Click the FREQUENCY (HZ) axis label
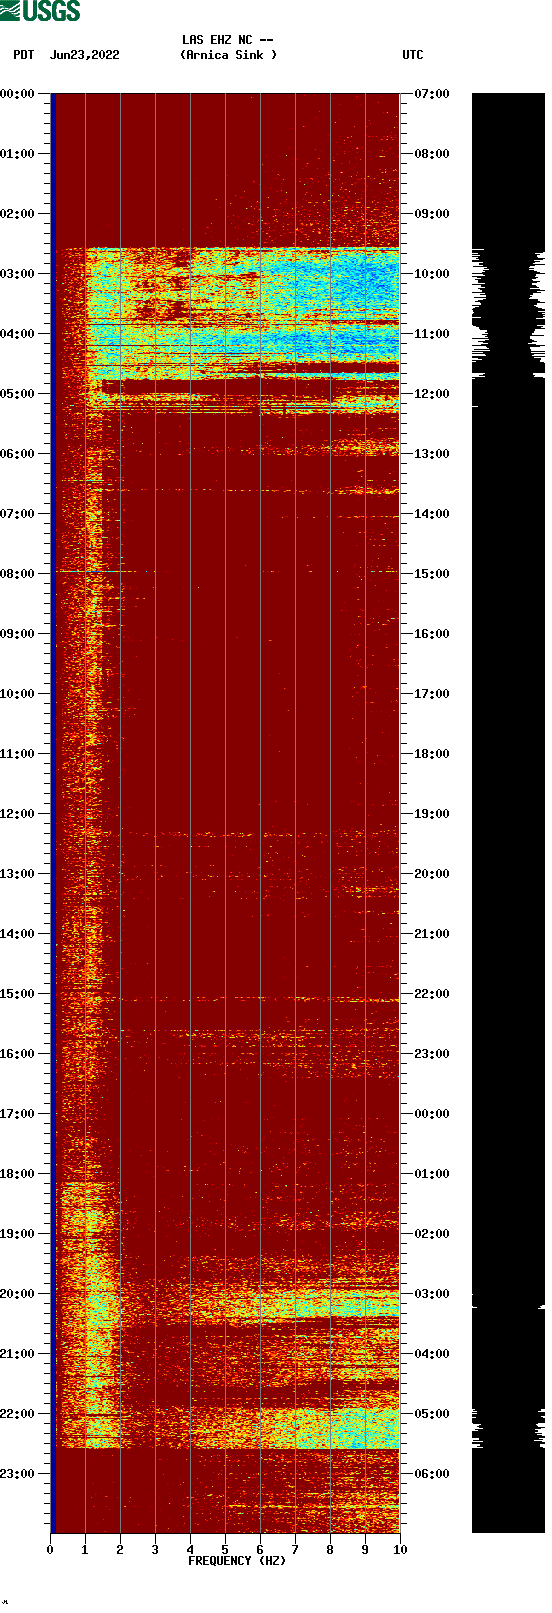Image resolution: width=552 pixels, height=1613 pixels. click(x=237, y=1561)
